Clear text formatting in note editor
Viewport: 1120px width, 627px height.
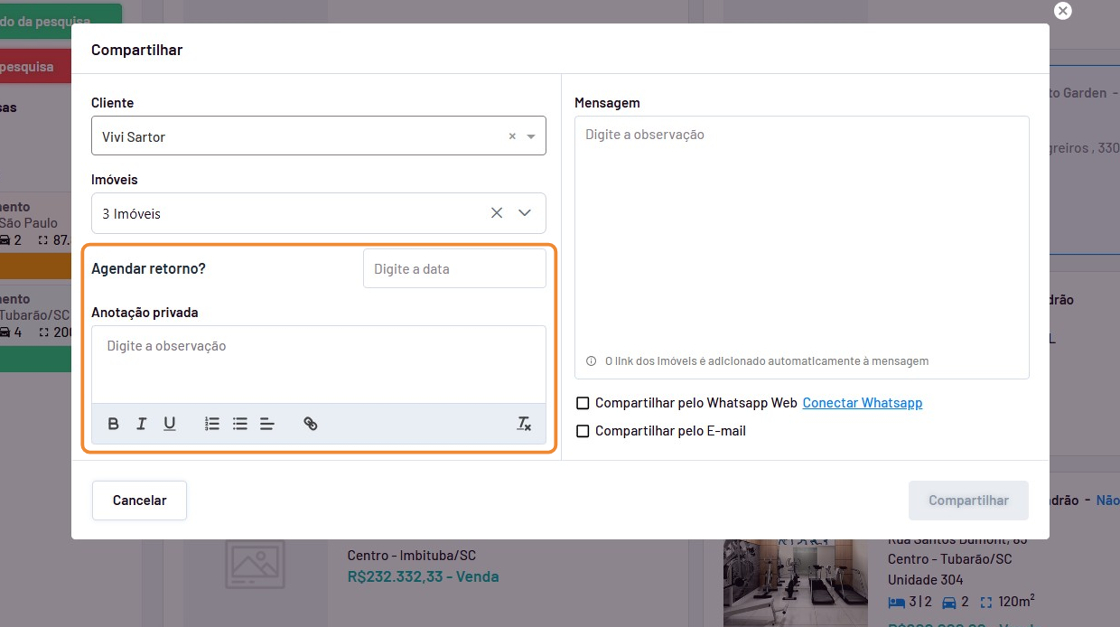point(523,424)
